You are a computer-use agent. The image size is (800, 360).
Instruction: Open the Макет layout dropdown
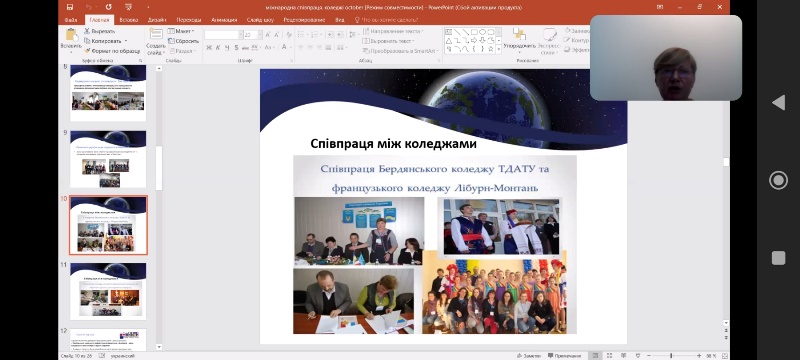point(181,31)
